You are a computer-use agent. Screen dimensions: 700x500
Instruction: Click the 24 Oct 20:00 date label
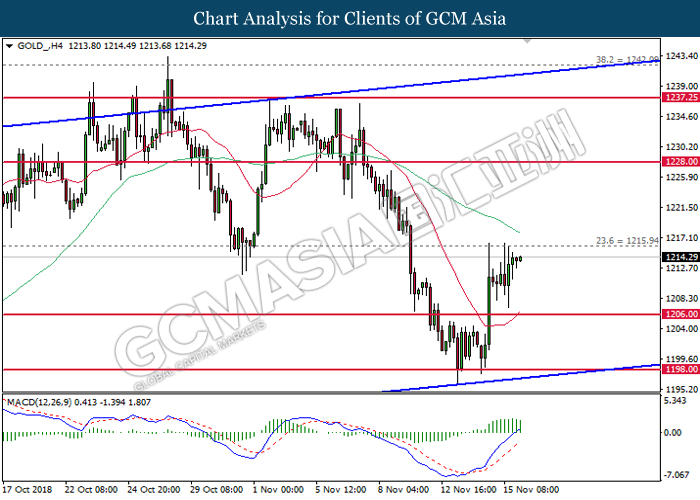point(154,489)
